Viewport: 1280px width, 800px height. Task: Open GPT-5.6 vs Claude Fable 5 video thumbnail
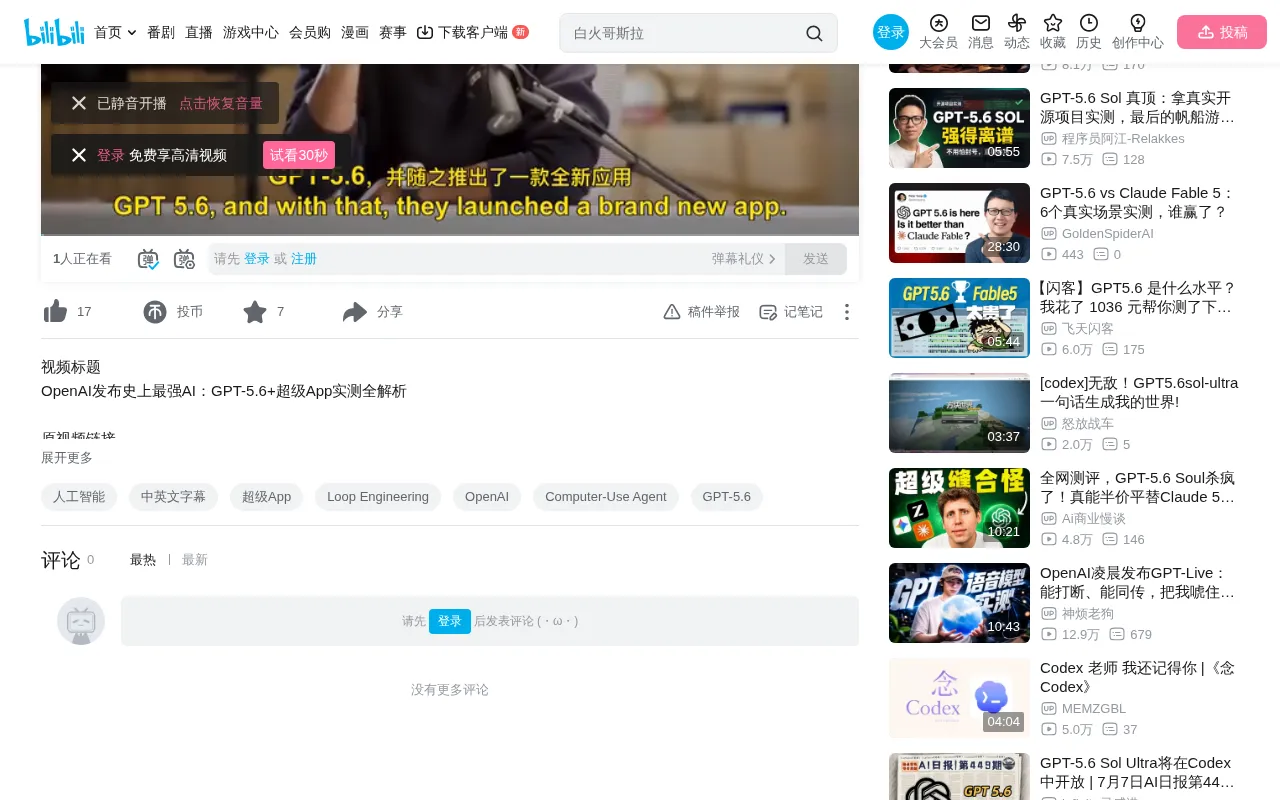[959, 223]
